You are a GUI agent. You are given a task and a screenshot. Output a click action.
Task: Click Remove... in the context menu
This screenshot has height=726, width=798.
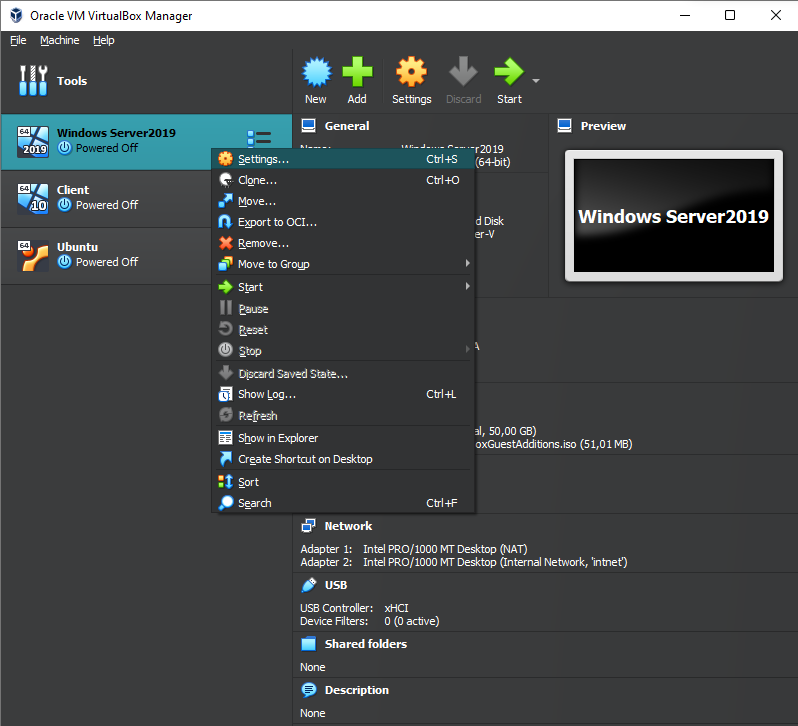click(x=263, y=243)
